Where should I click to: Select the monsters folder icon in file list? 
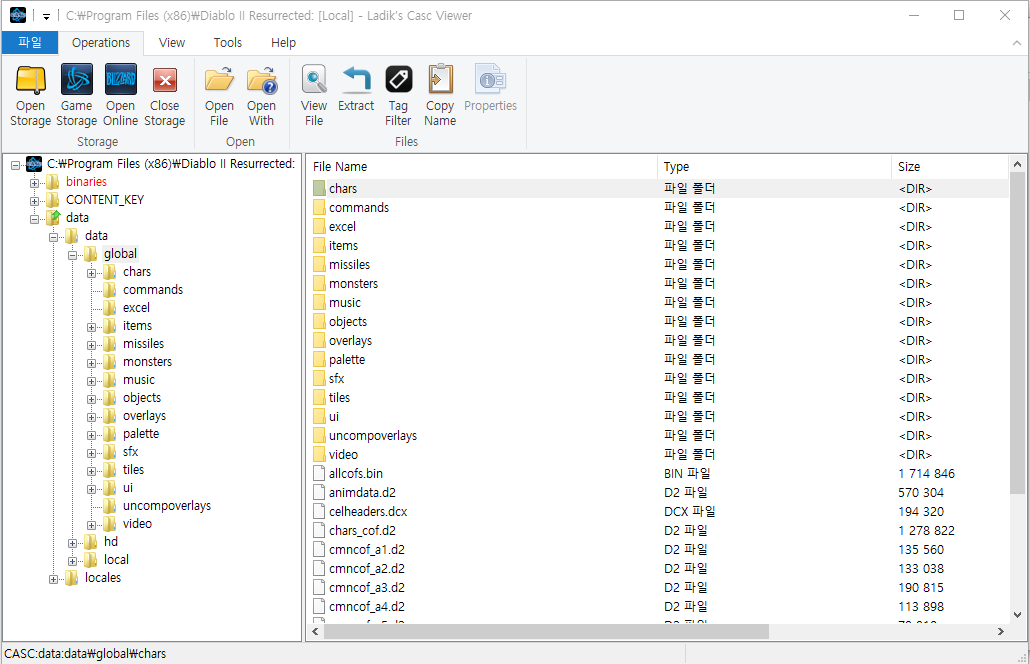319,284
